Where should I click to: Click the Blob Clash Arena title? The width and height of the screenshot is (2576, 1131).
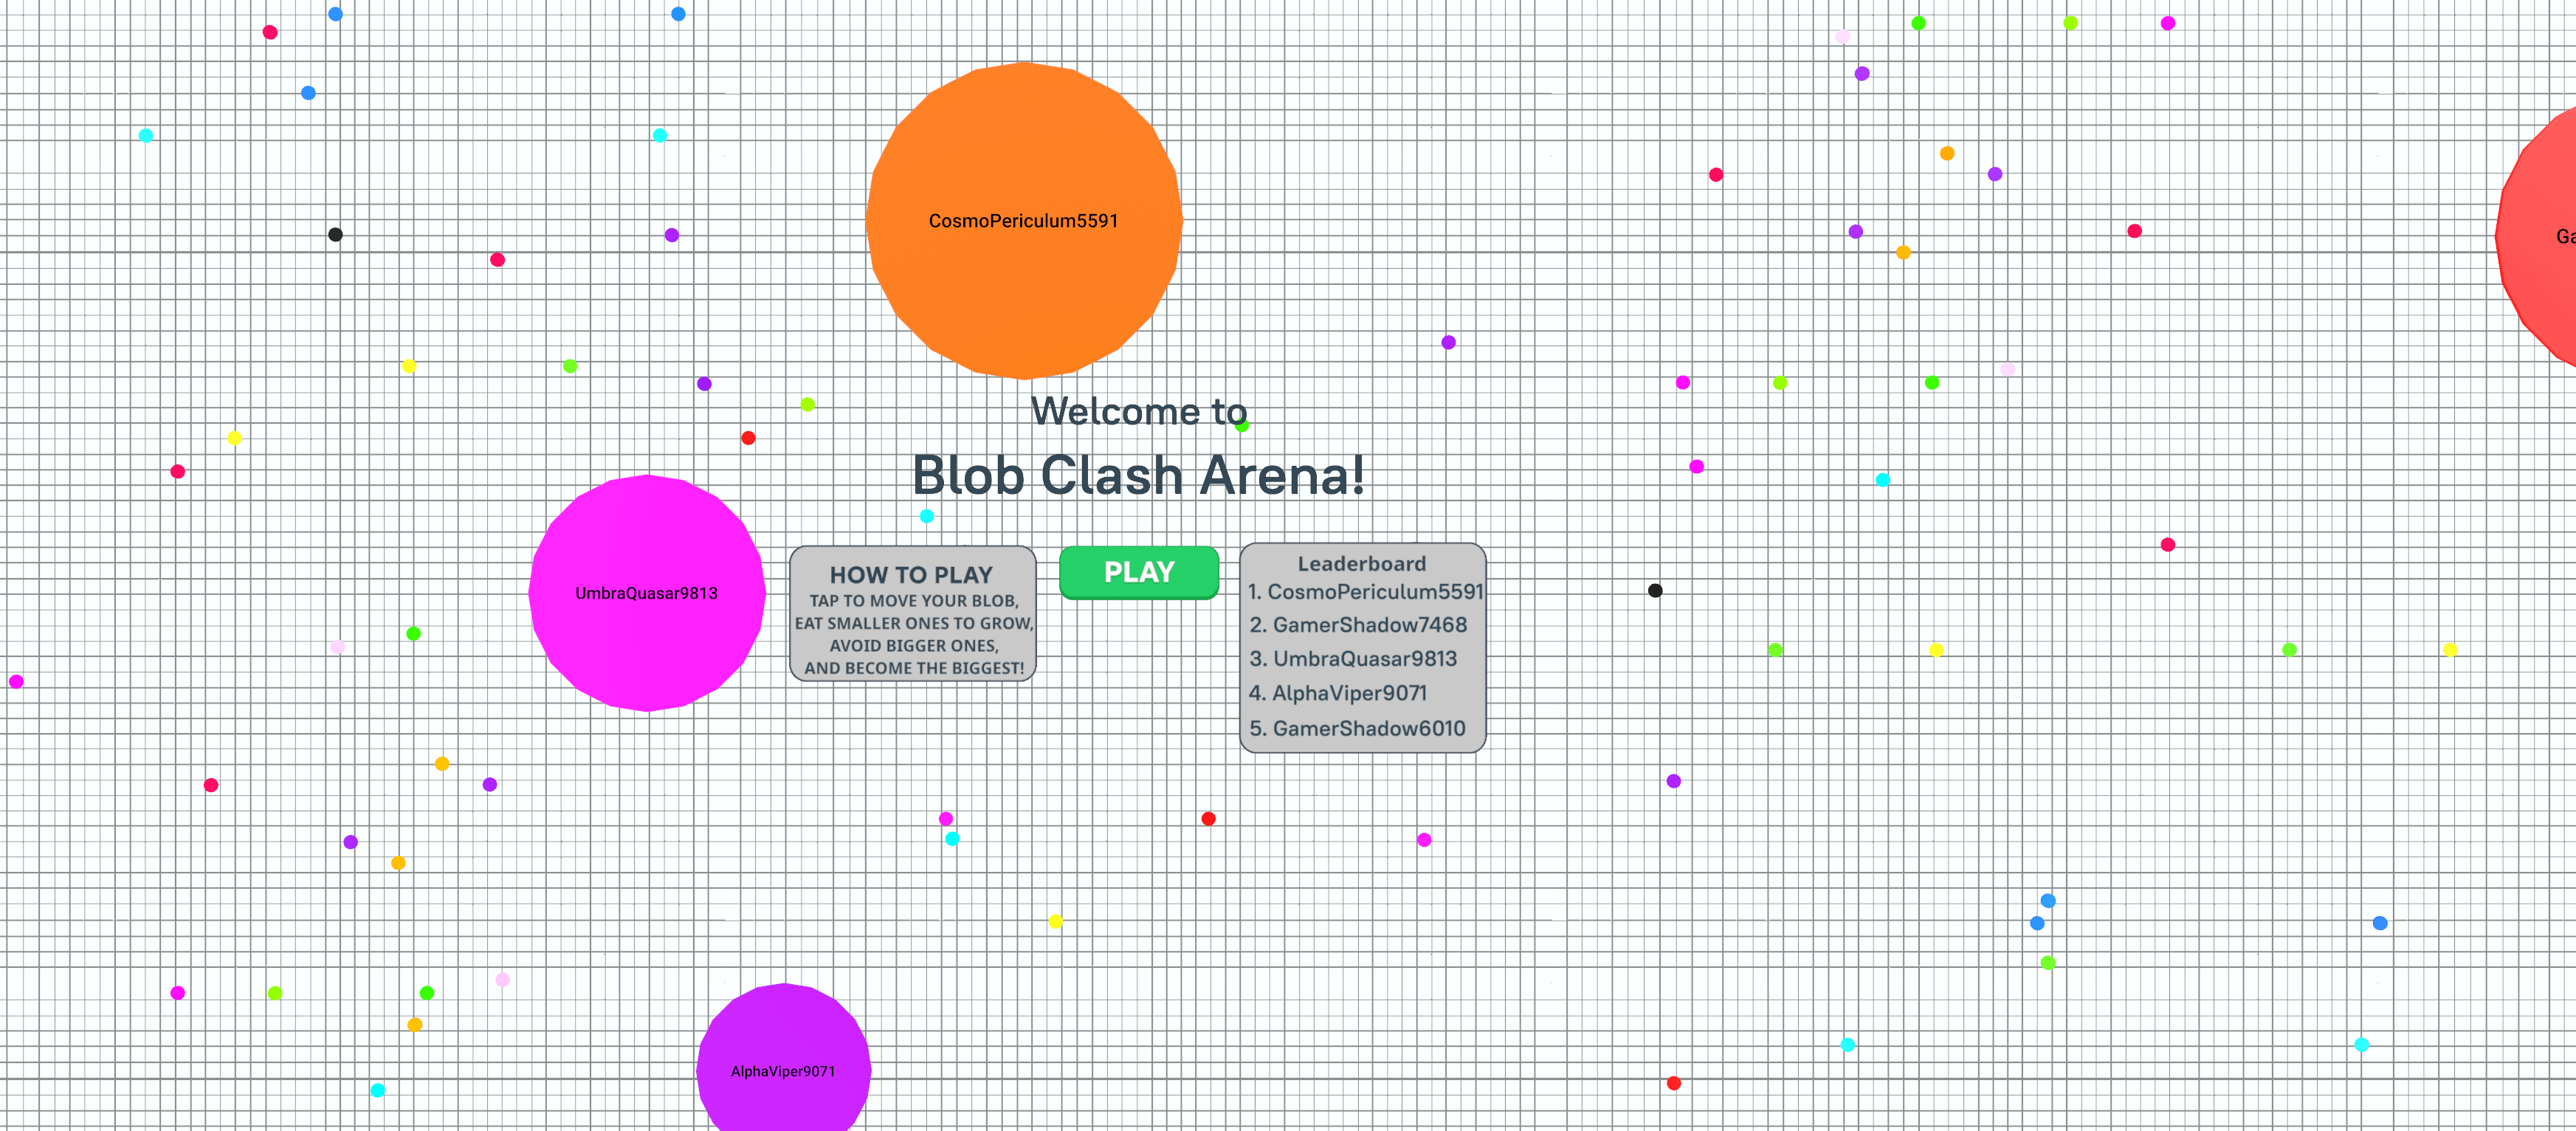point(1138,475)
